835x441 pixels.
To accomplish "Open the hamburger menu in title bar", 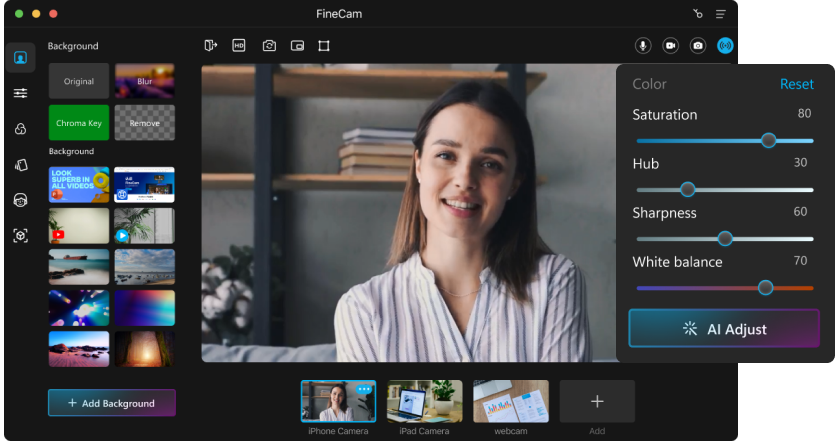I will [x=720, y=14].
